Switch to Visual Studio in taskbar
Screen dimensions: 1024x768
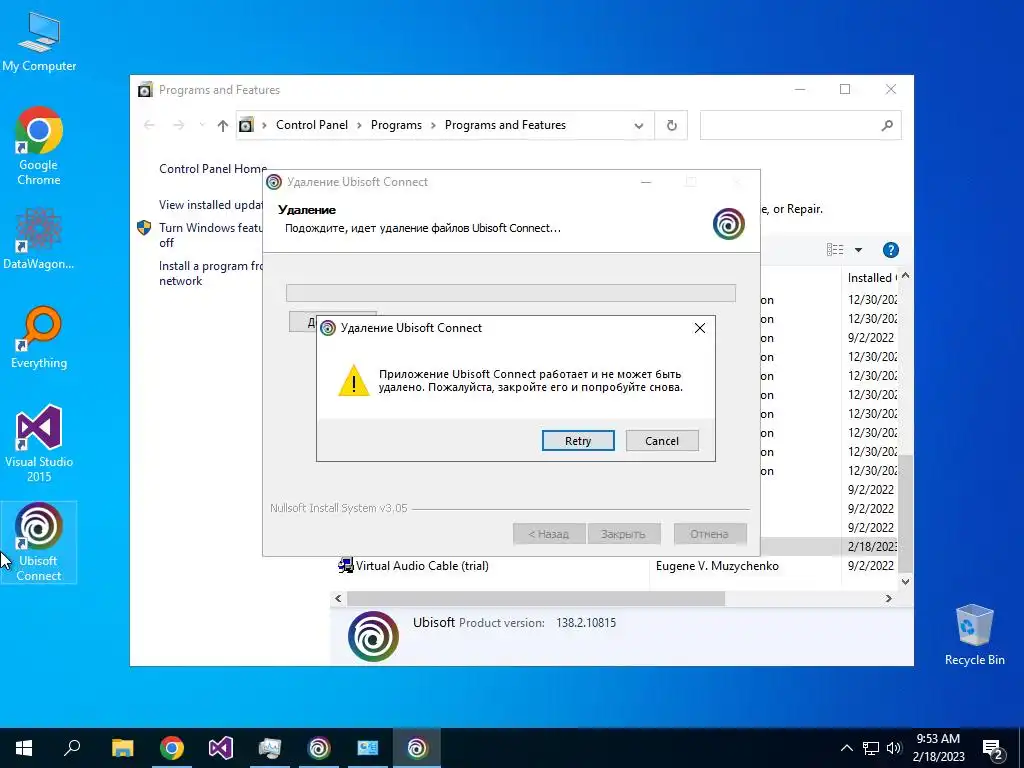pos(221,748)
